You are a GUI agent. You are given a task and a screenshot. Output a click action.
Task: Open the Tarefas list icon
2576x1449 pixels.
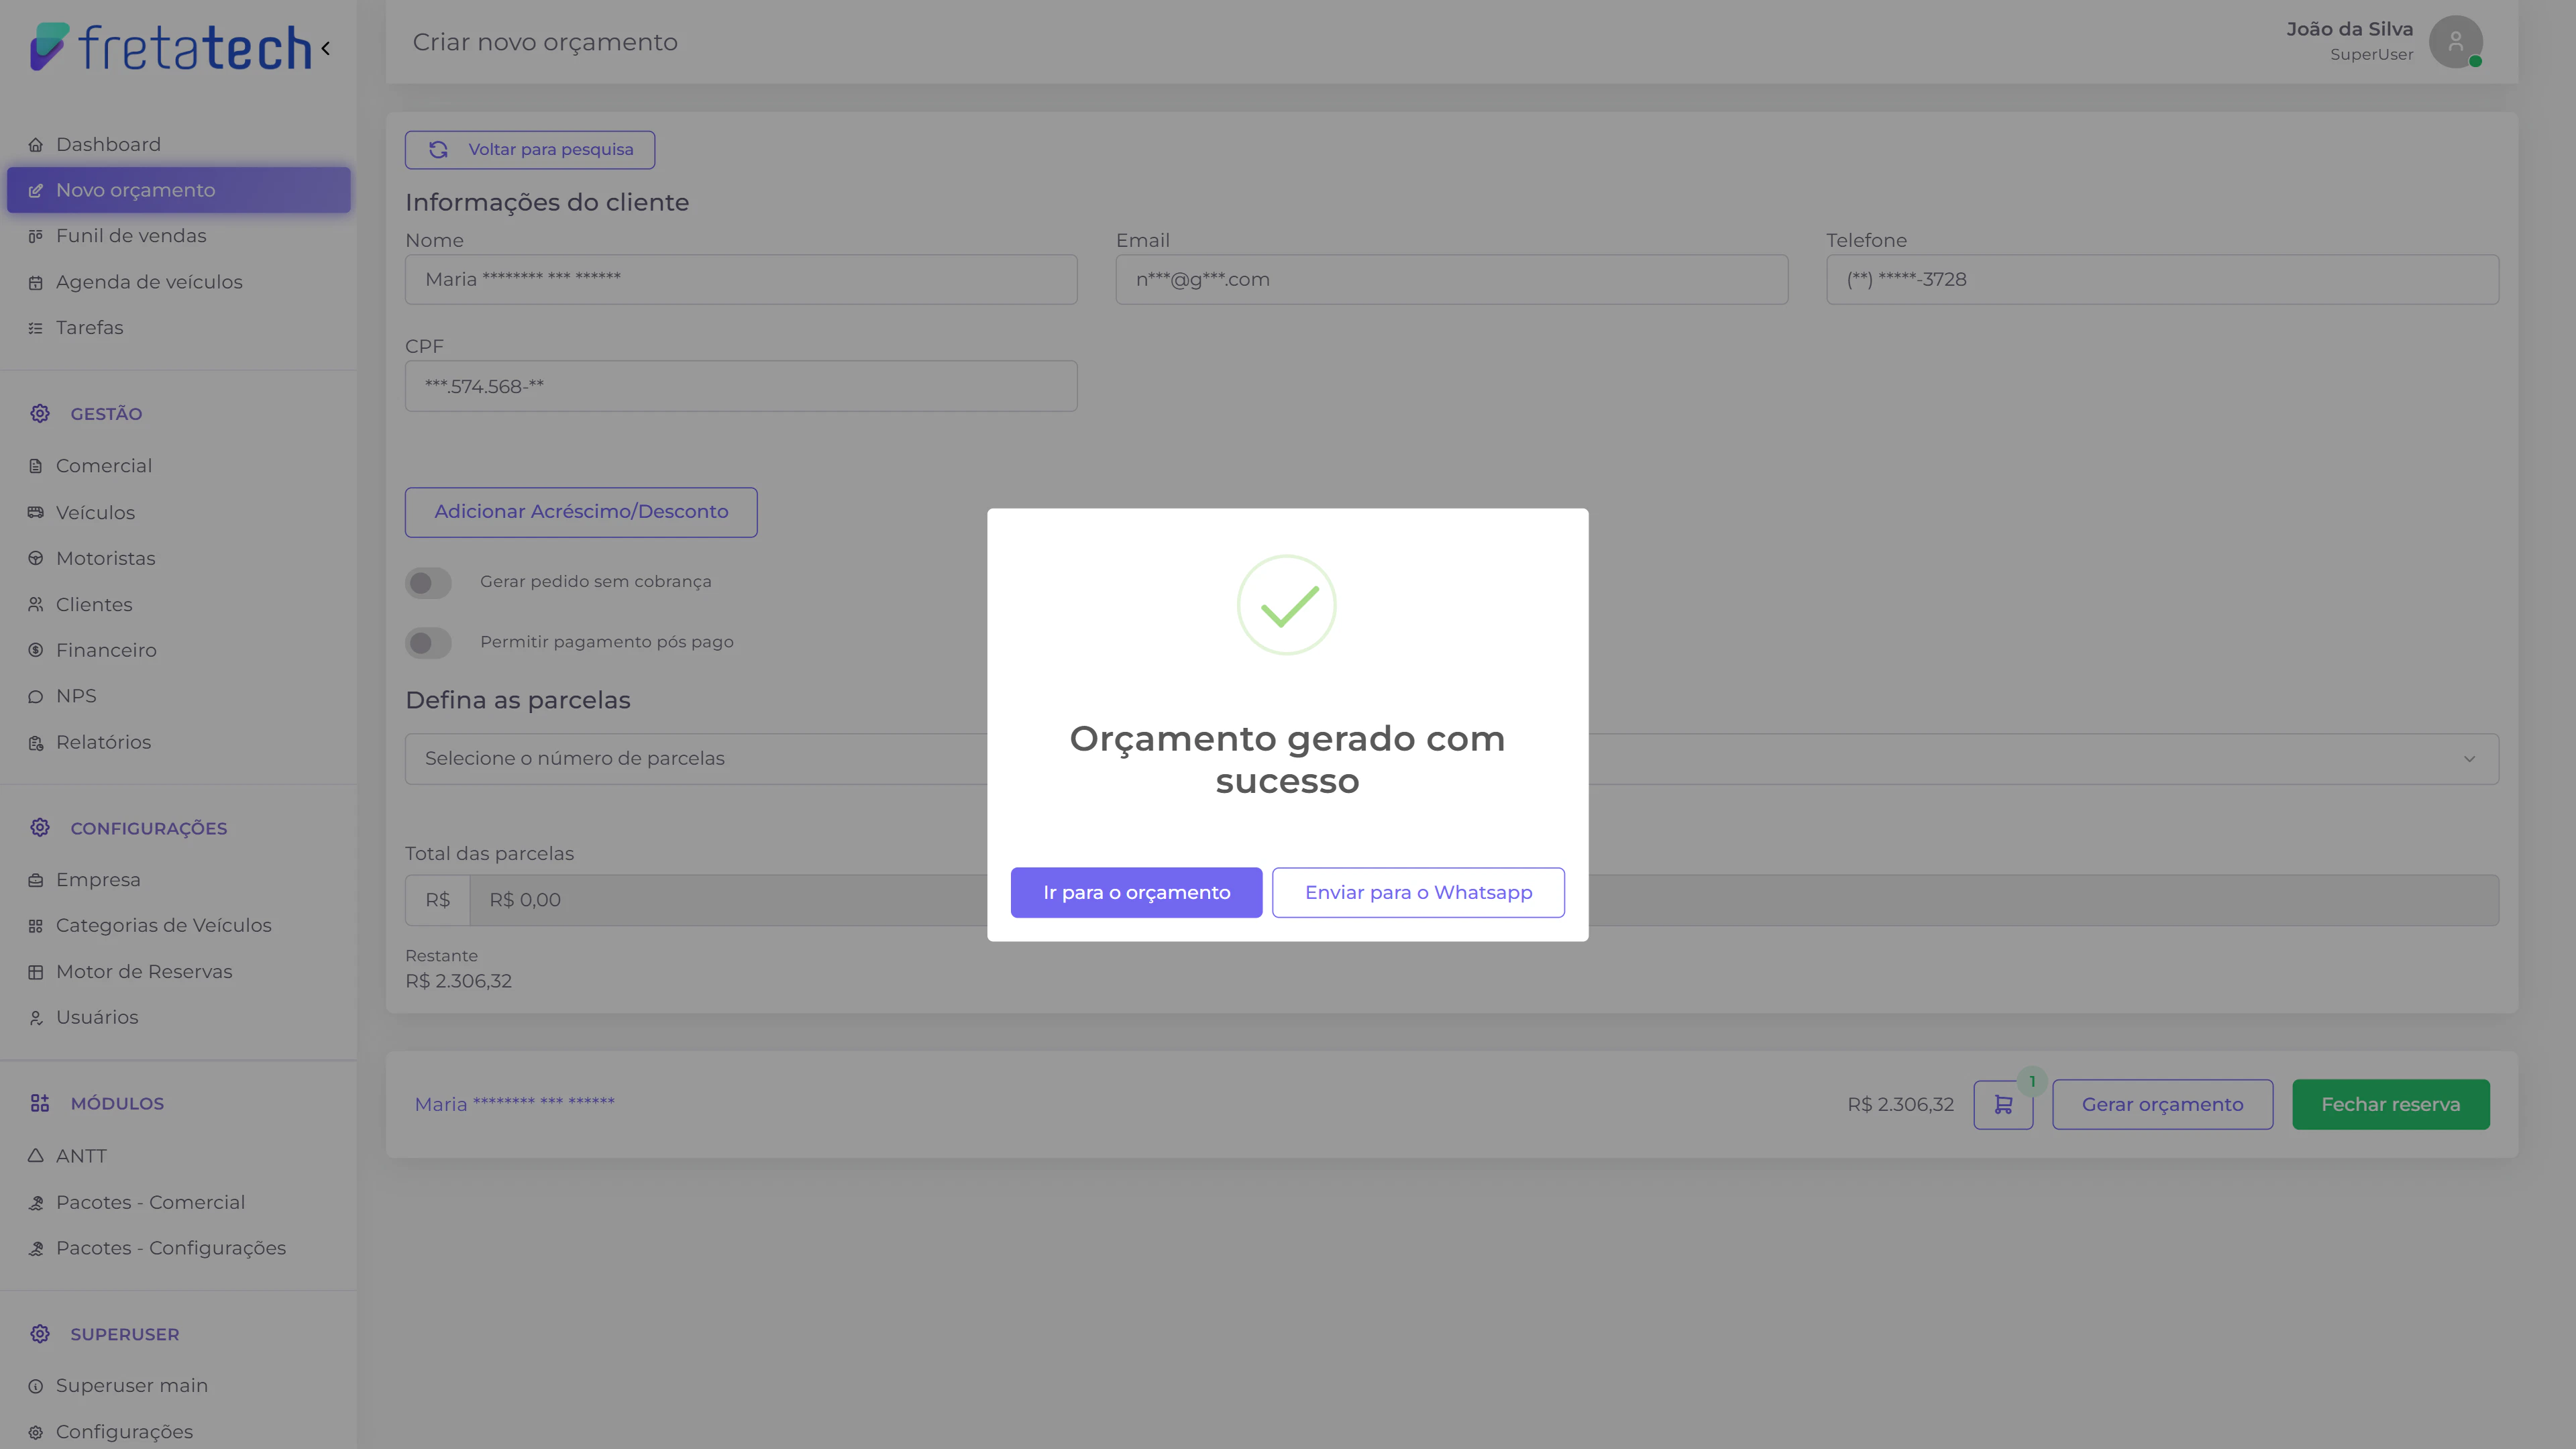(36, 327)
